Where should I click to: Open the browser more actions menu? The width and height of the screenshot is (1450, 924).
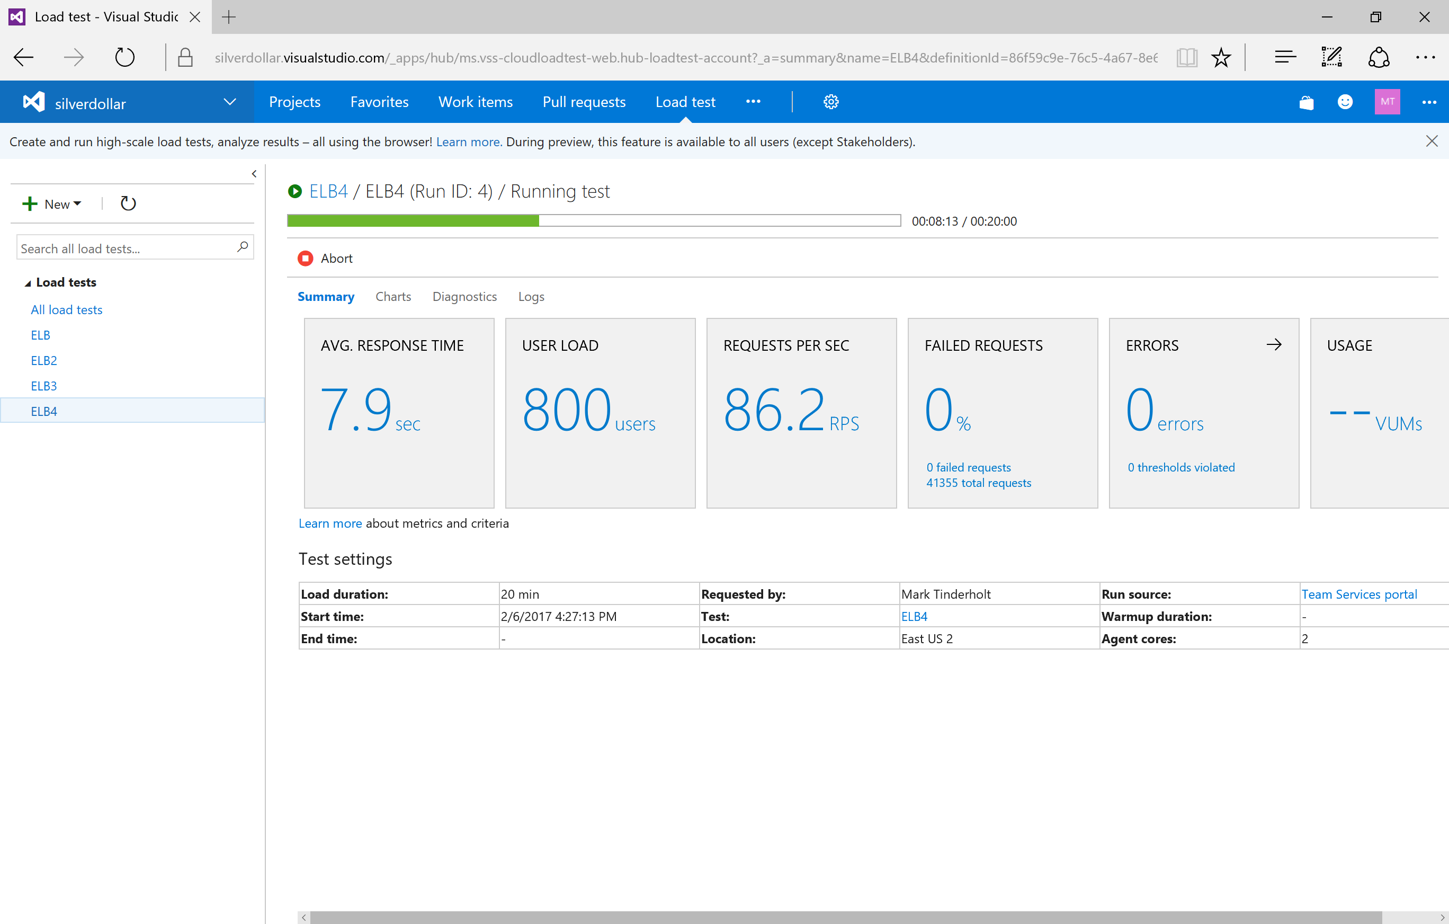[x=1426, y=58]
